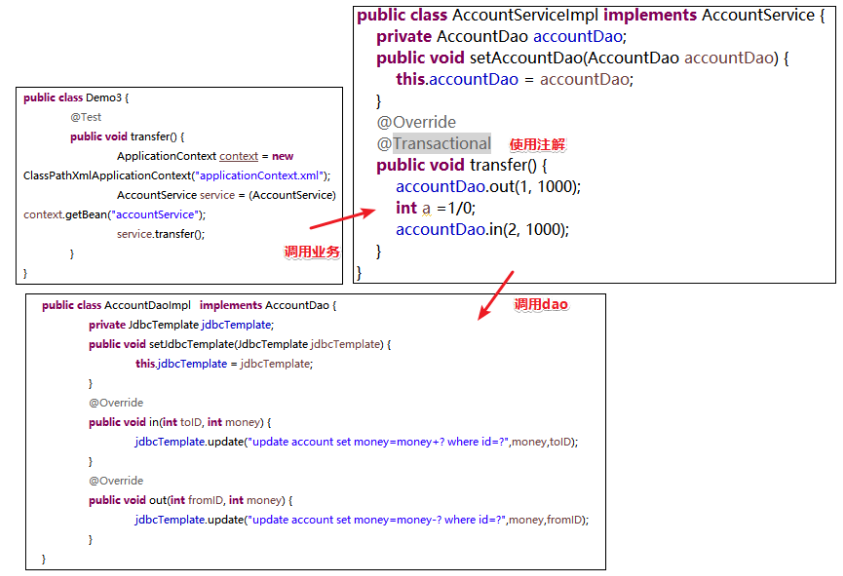Click the "applicationContext.xml" string literal
Image resolution: width=843 pixels, height=576 pixels.
pyautogui.click(x=260, y=176)
